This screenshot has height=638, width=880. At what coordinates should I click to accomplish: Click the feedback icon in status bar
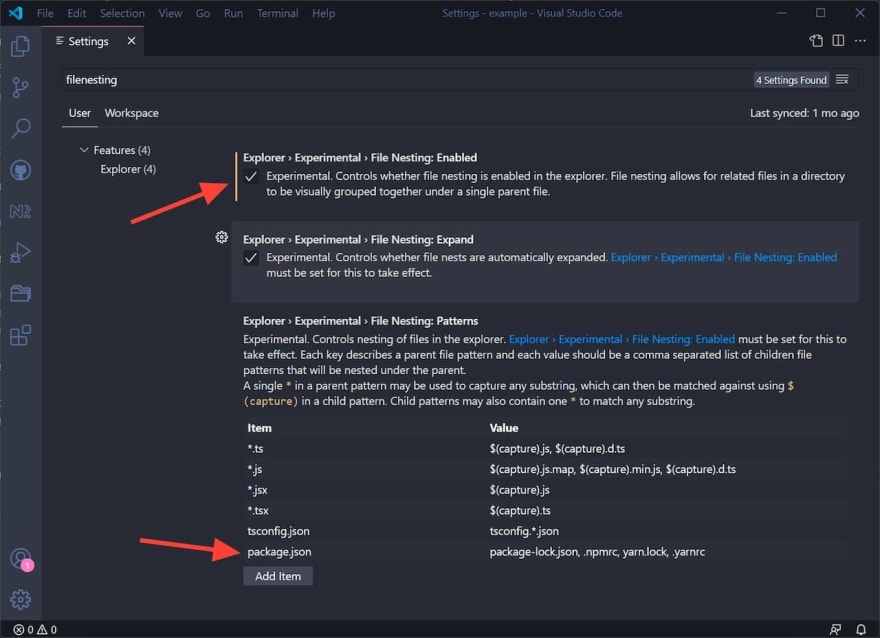point(835,630)
